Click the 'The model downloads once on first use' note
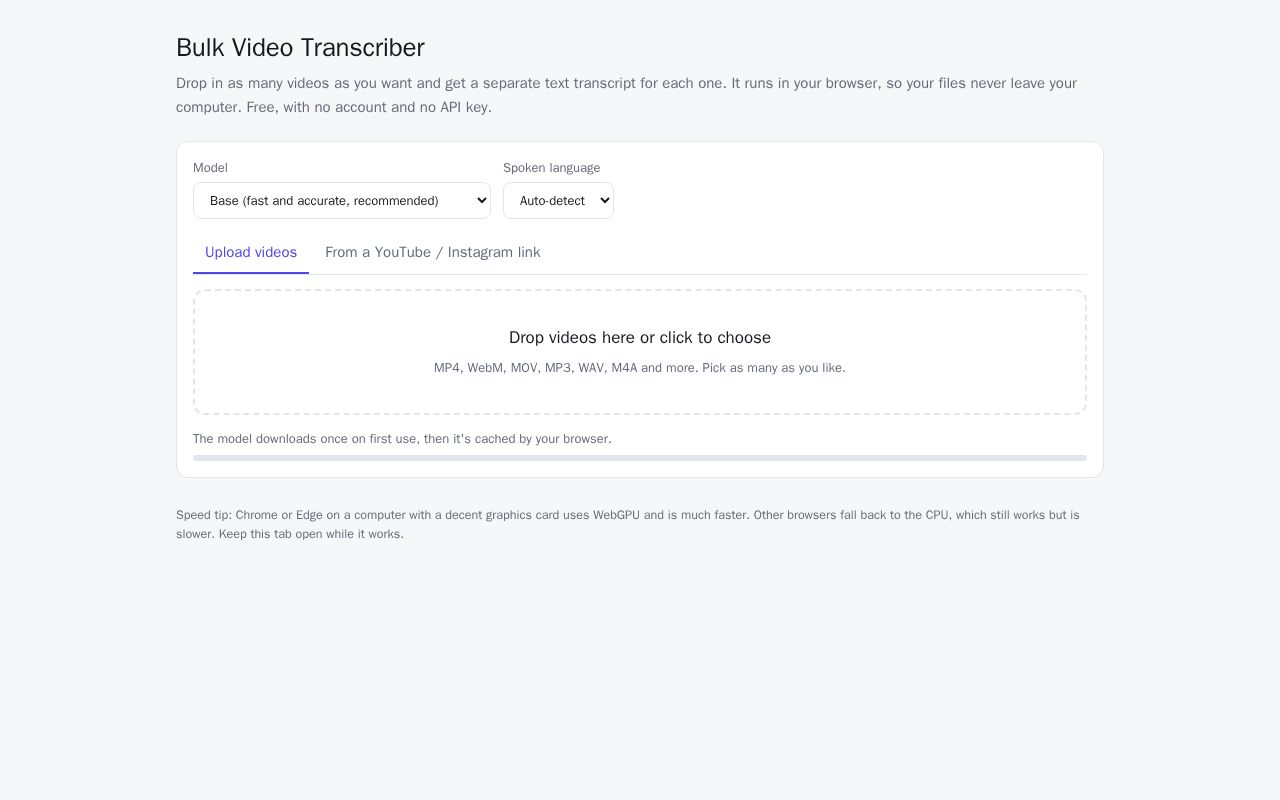This screenshot has width=1280, height=800. pos(402,439)
